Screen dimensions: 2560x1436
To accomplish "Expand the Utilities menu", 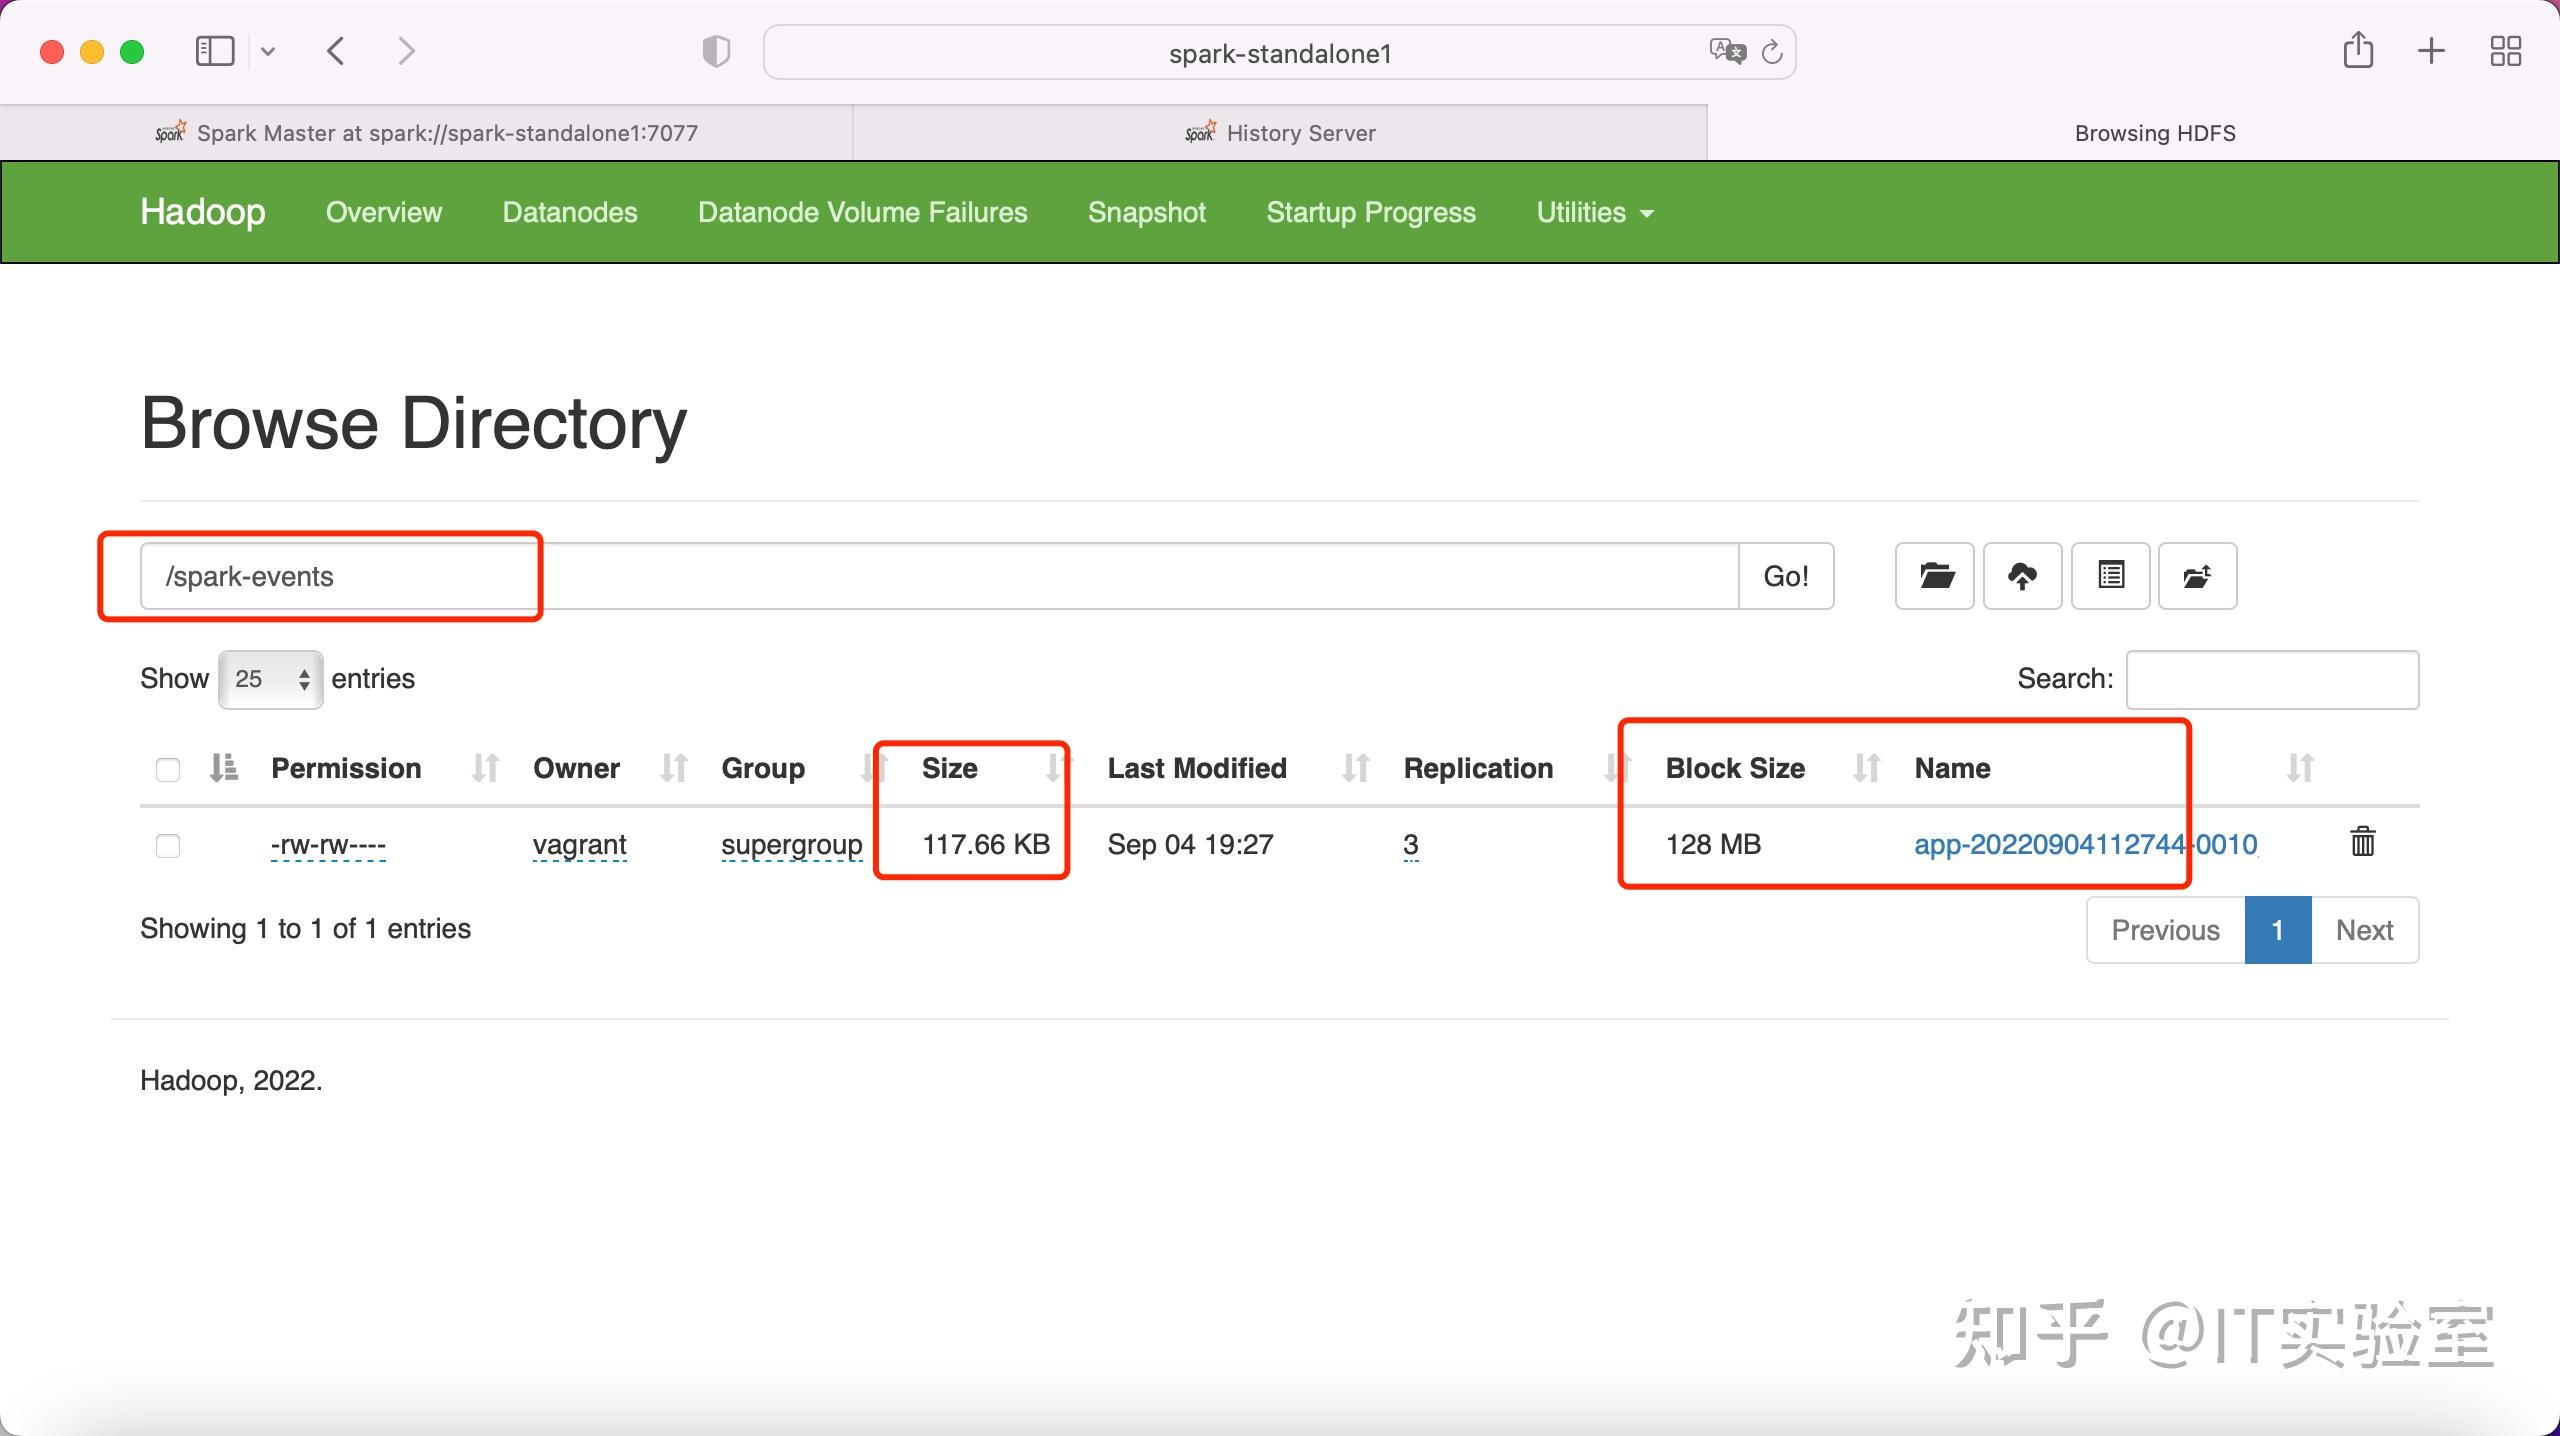I will pyautogui.click(x=1594, y=212).
